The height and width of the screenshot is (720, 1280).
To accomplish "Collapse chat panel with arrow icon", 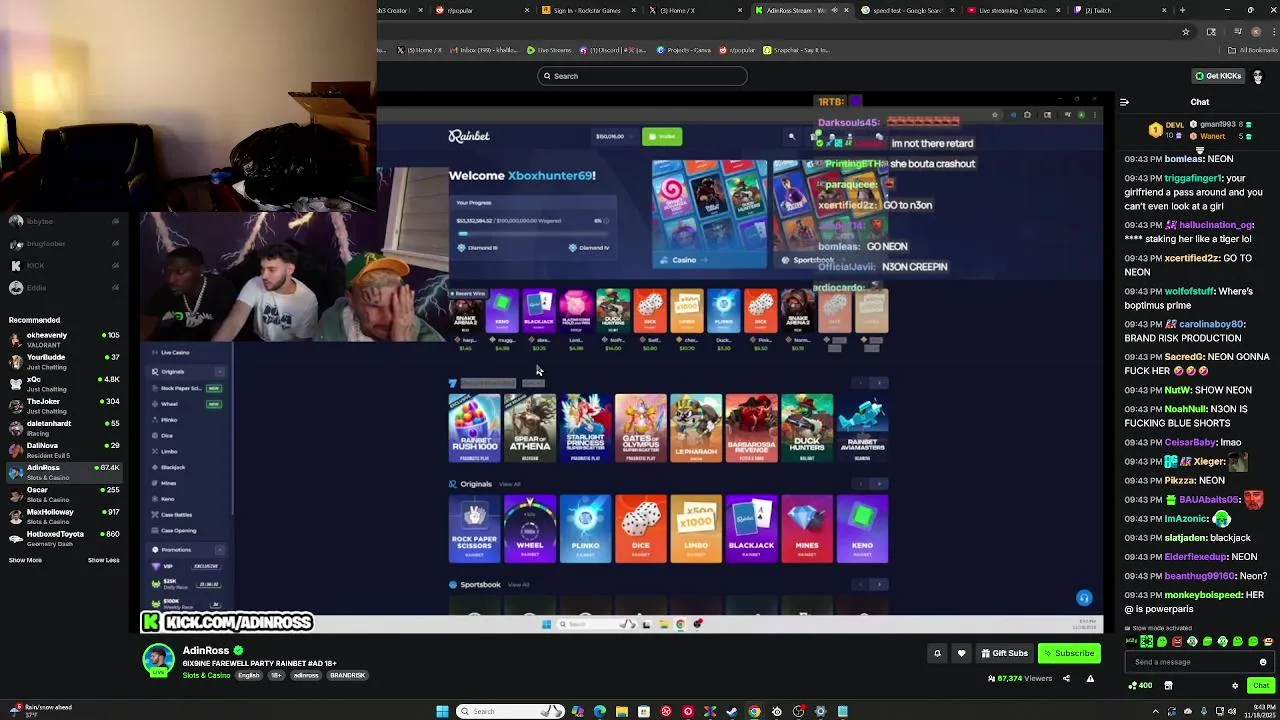I will coord(1124,102).
